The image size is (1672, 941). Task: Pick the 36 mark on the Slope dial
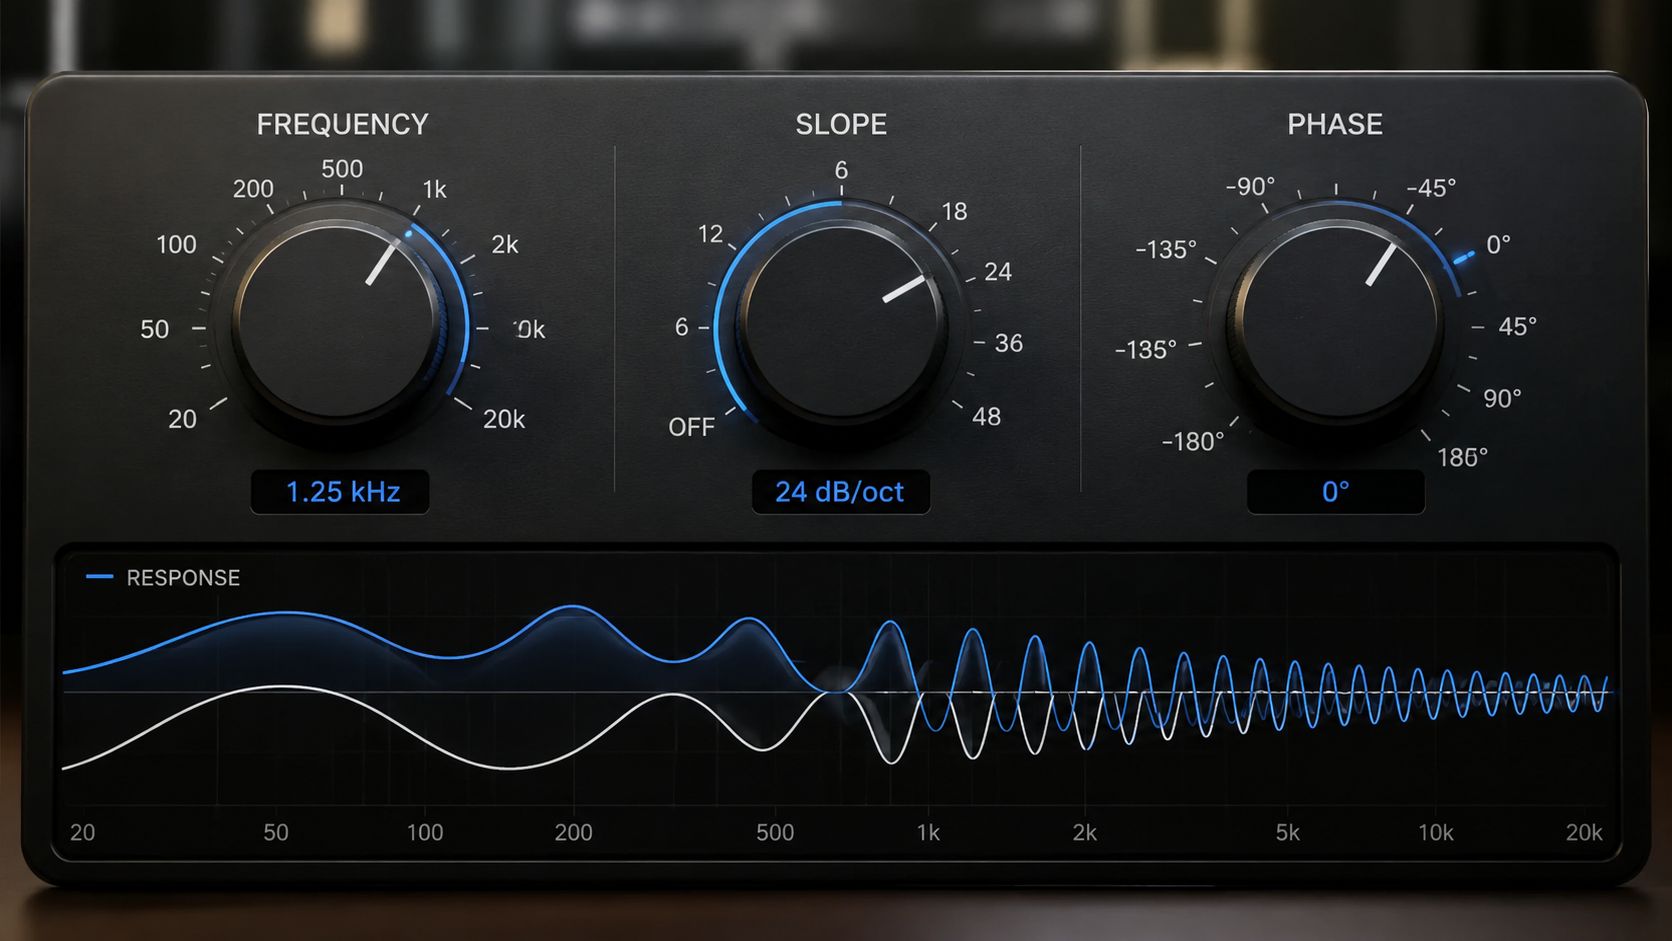(1009, 343)
